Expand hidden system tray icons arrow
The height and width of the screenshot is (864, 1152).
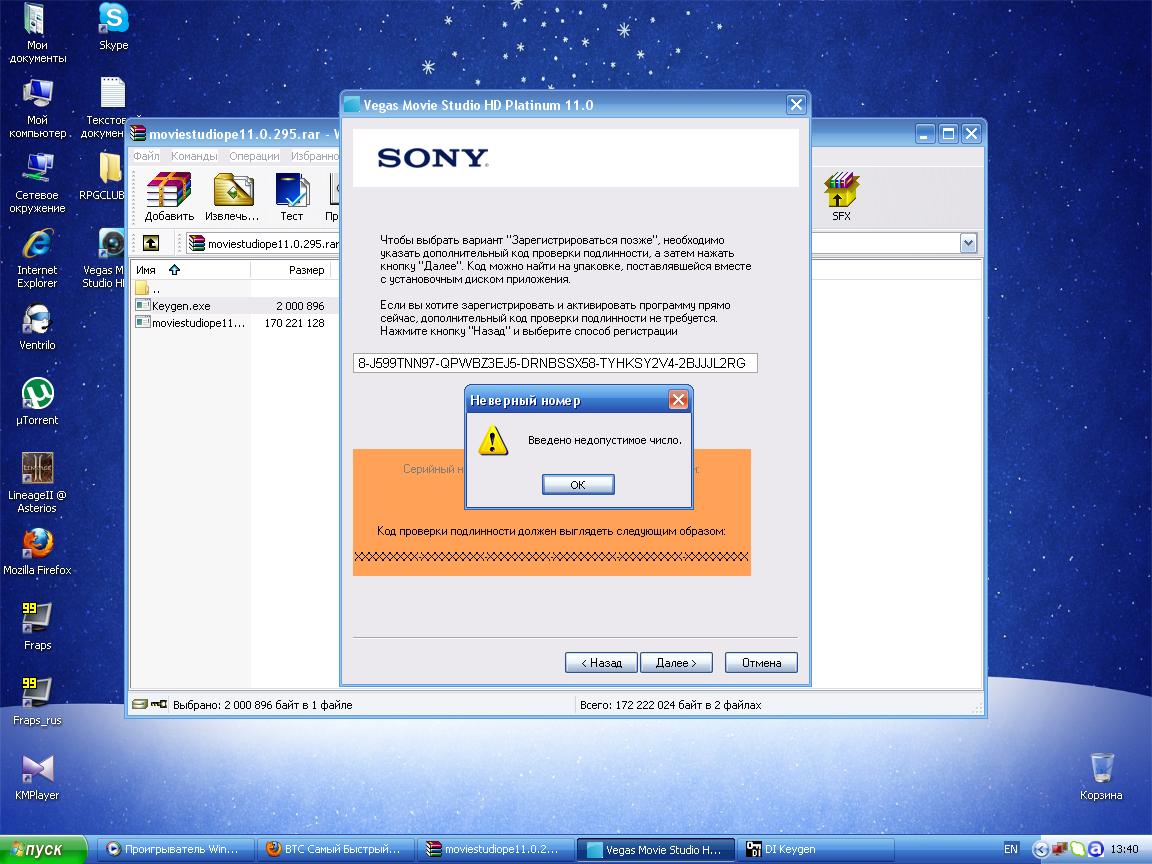[1040, 849]
